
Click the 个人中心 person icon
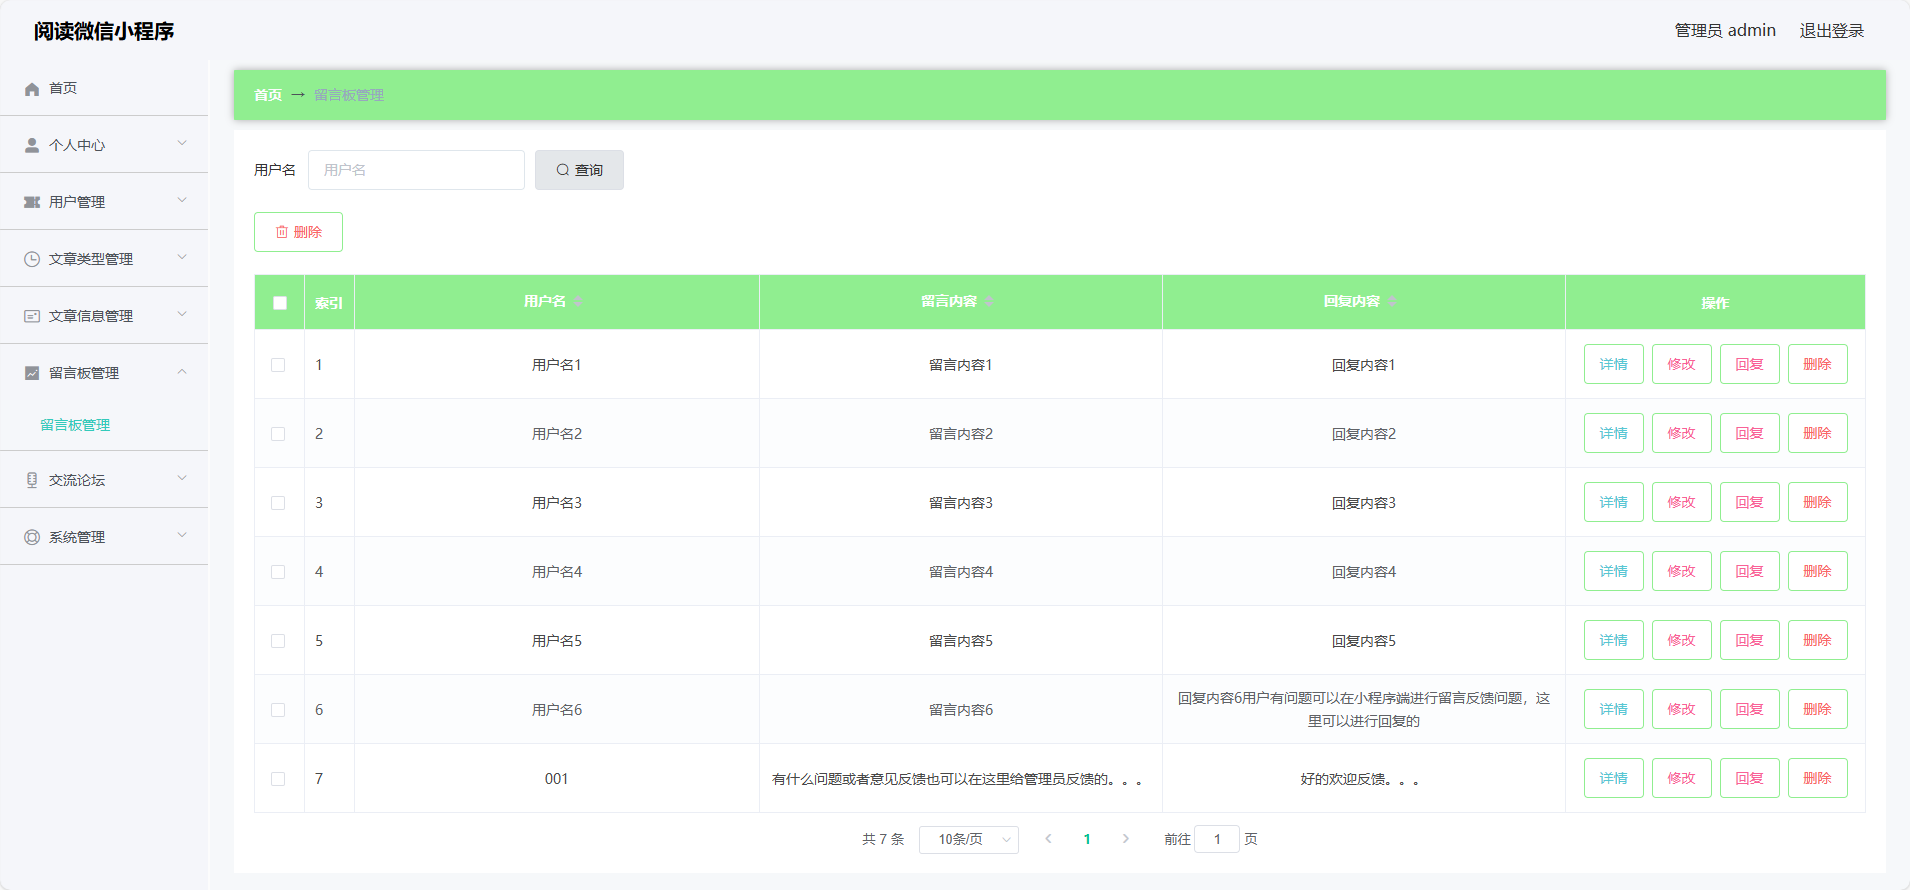[x=32, y=146]
